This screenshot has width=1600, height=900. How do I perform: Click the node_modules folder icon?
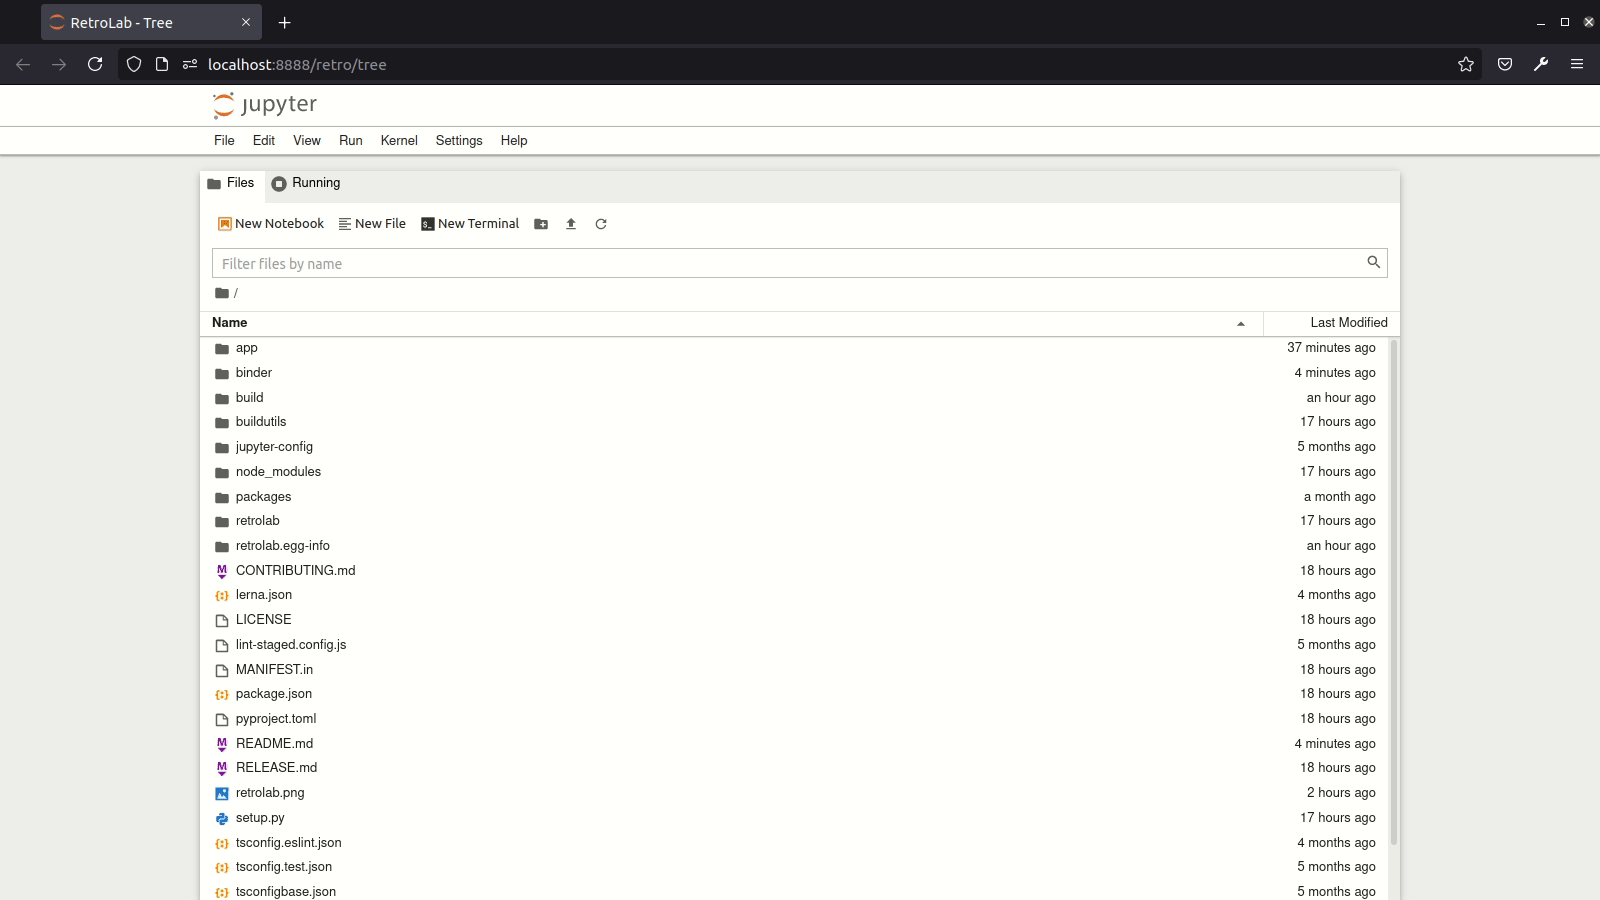pyautogui.click(x=222, y=473)
